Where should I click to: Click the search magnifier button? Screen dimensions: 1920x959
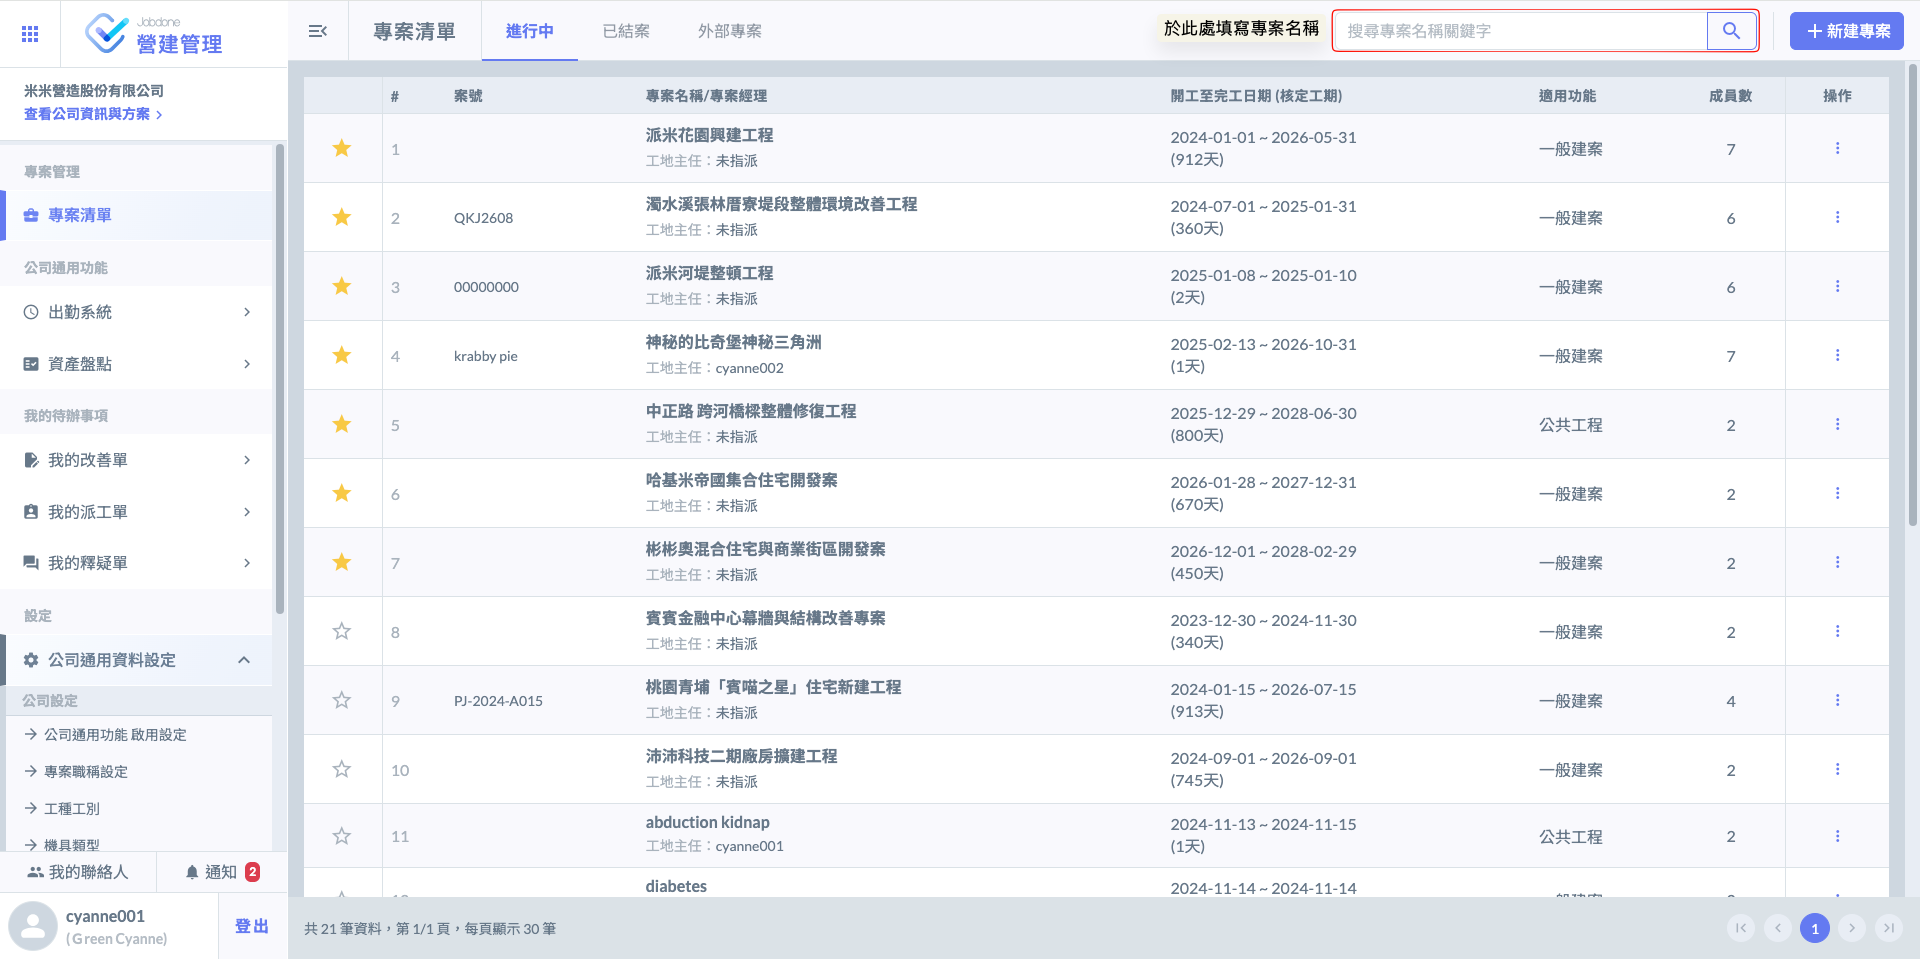pyautogui.click(x=1731, y=31)
